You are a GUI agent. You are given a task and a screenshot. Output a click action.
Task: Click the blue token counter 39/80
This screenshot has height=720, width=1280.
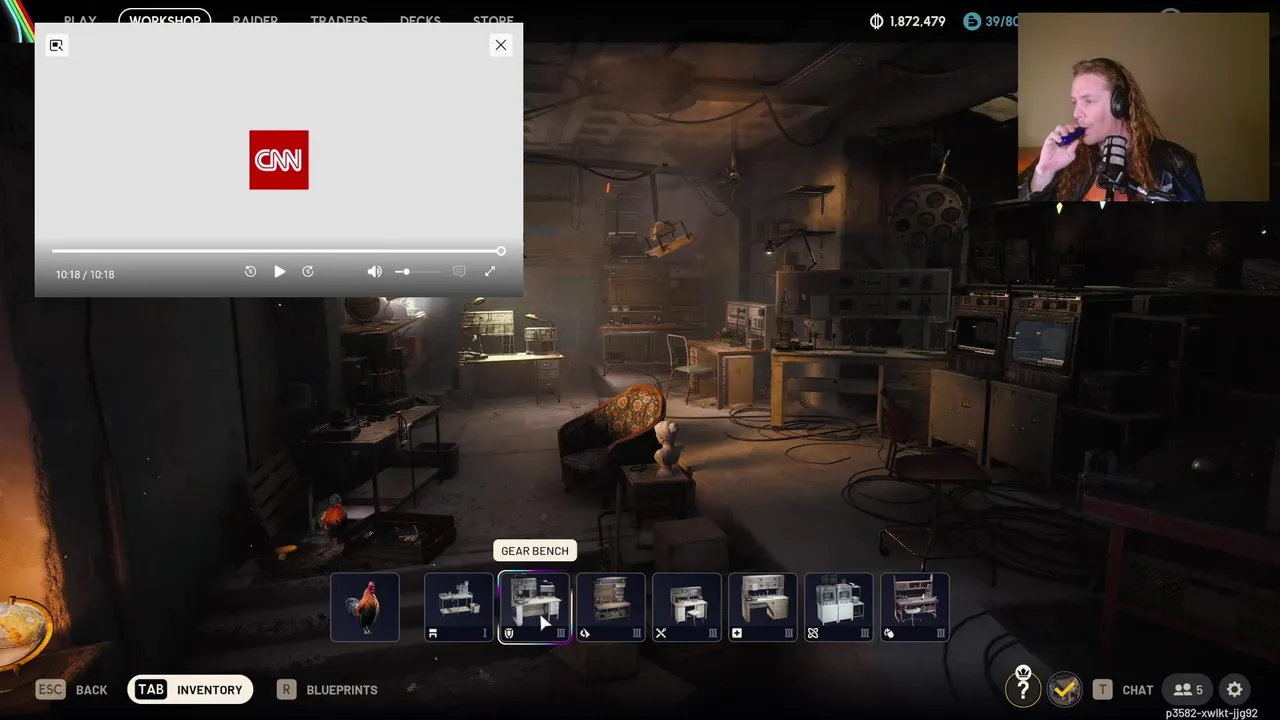pyautogui.click(x=992, y=21)
